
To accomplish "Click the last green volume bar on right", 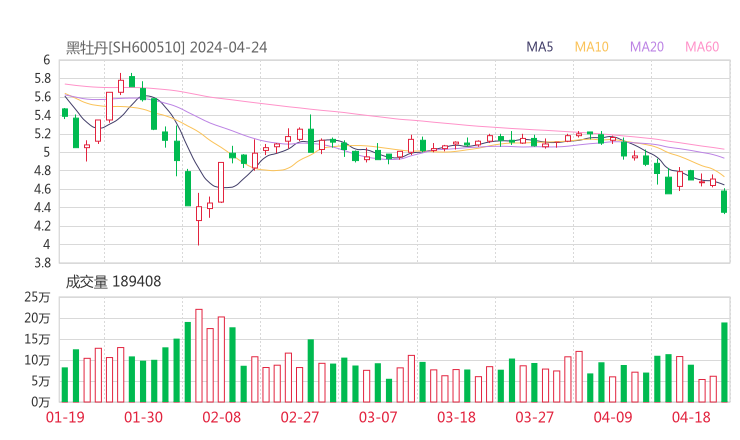I will click(x=724, y=363).
